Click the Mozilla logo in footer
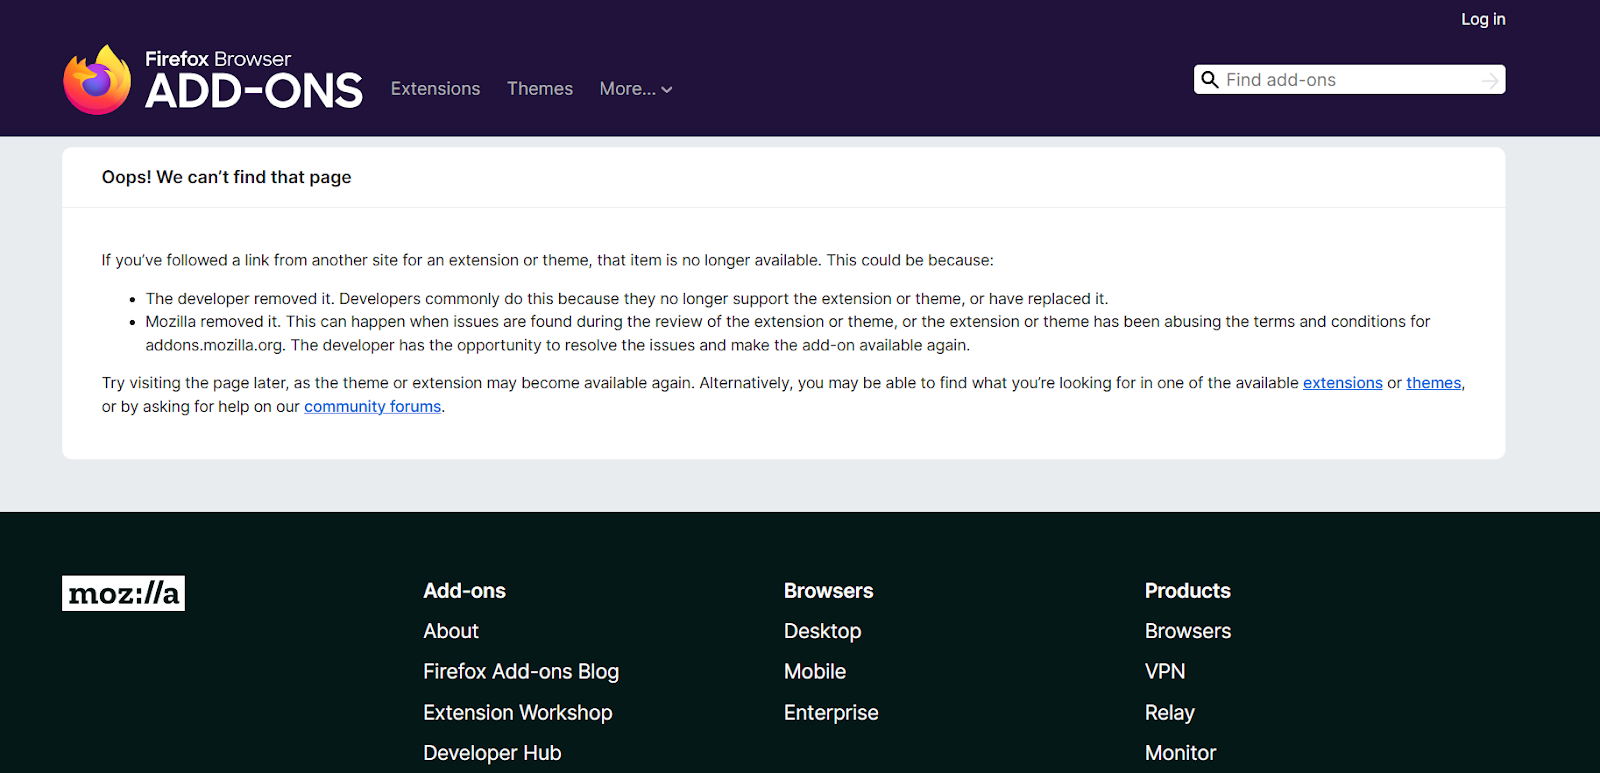Screen dimensions: 1600x773 123,593
